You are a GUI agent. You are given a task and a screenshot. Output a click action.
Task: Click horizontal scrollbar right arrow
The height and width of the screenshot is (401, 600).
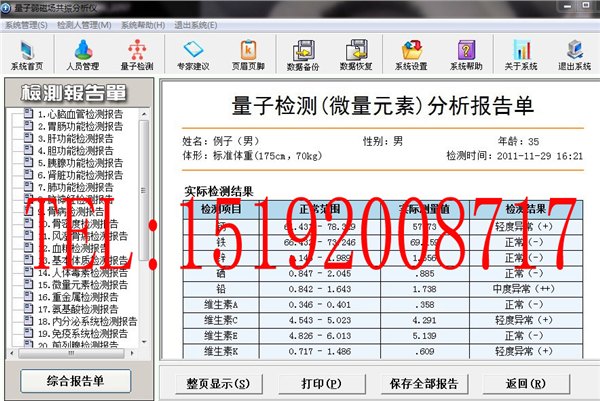[x=132, y=353]
